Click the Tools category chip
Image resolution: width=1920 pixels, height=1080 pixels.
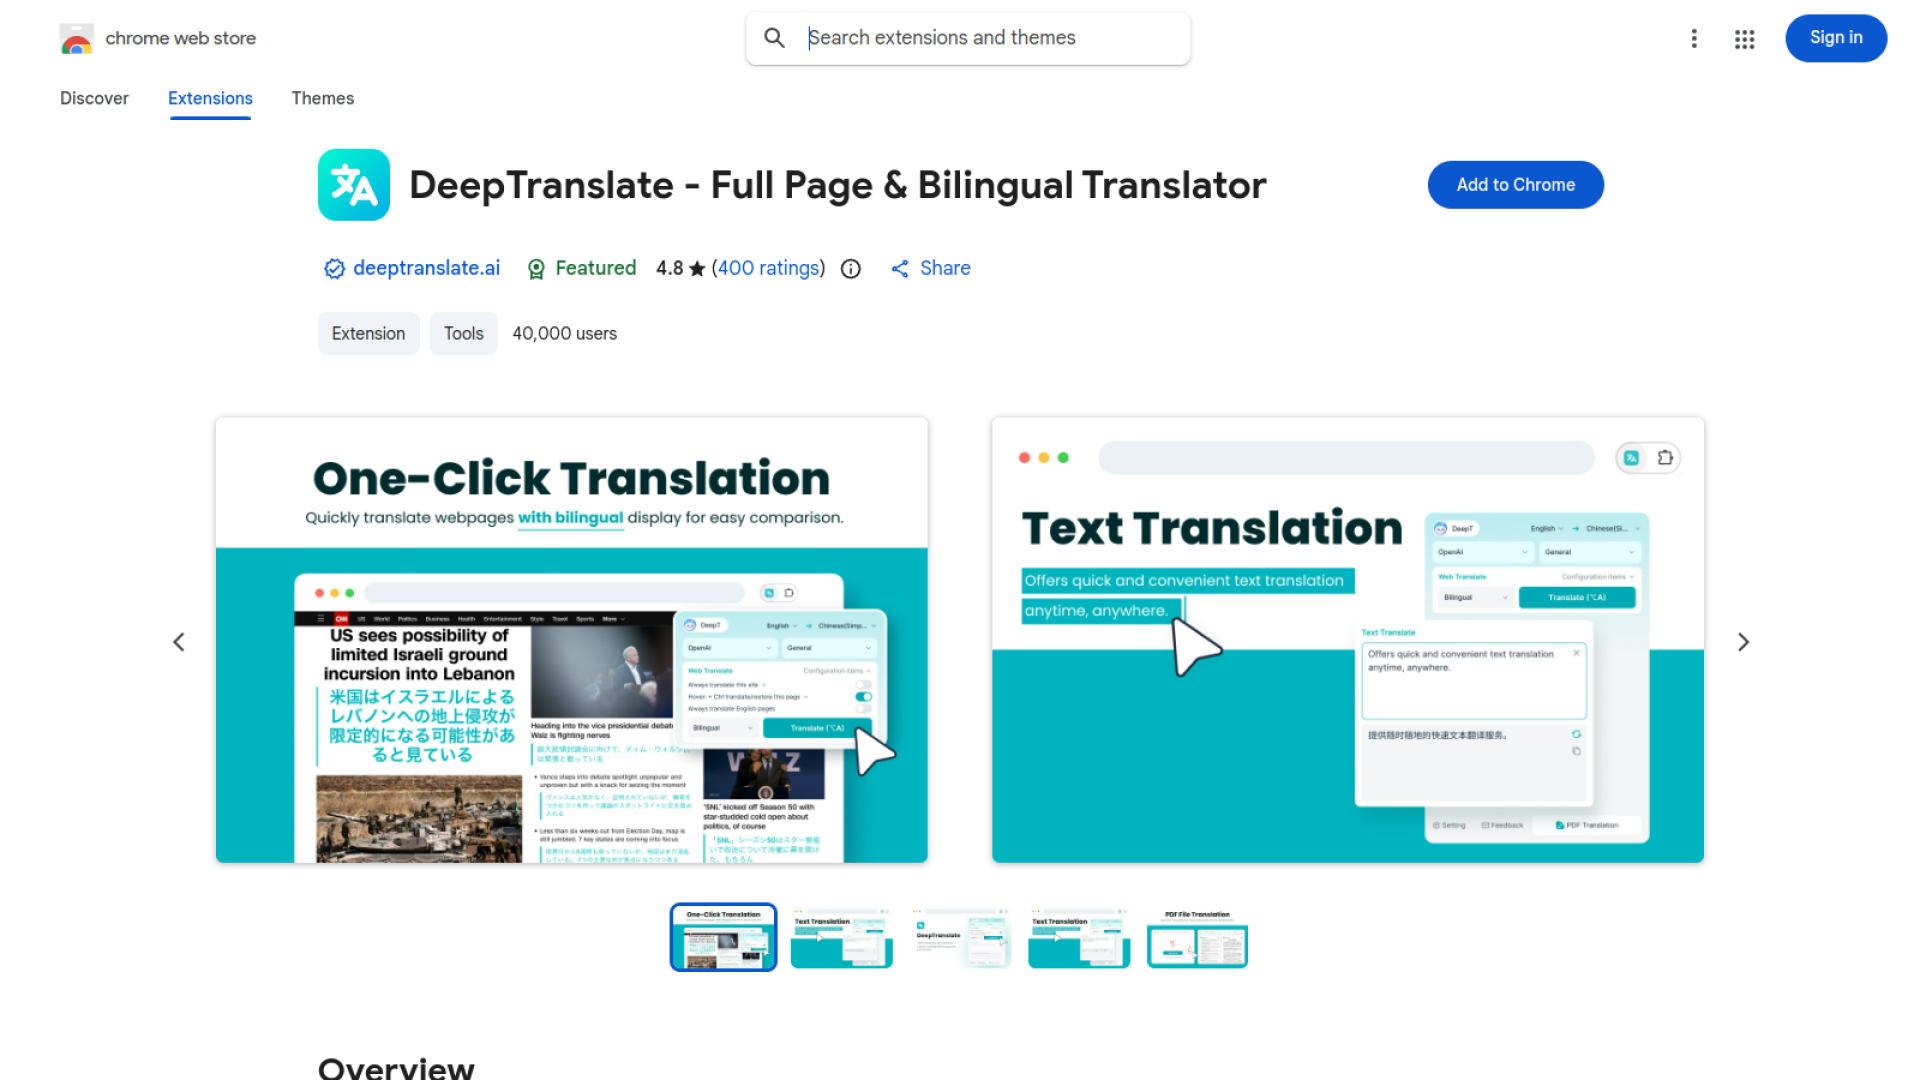464,334
